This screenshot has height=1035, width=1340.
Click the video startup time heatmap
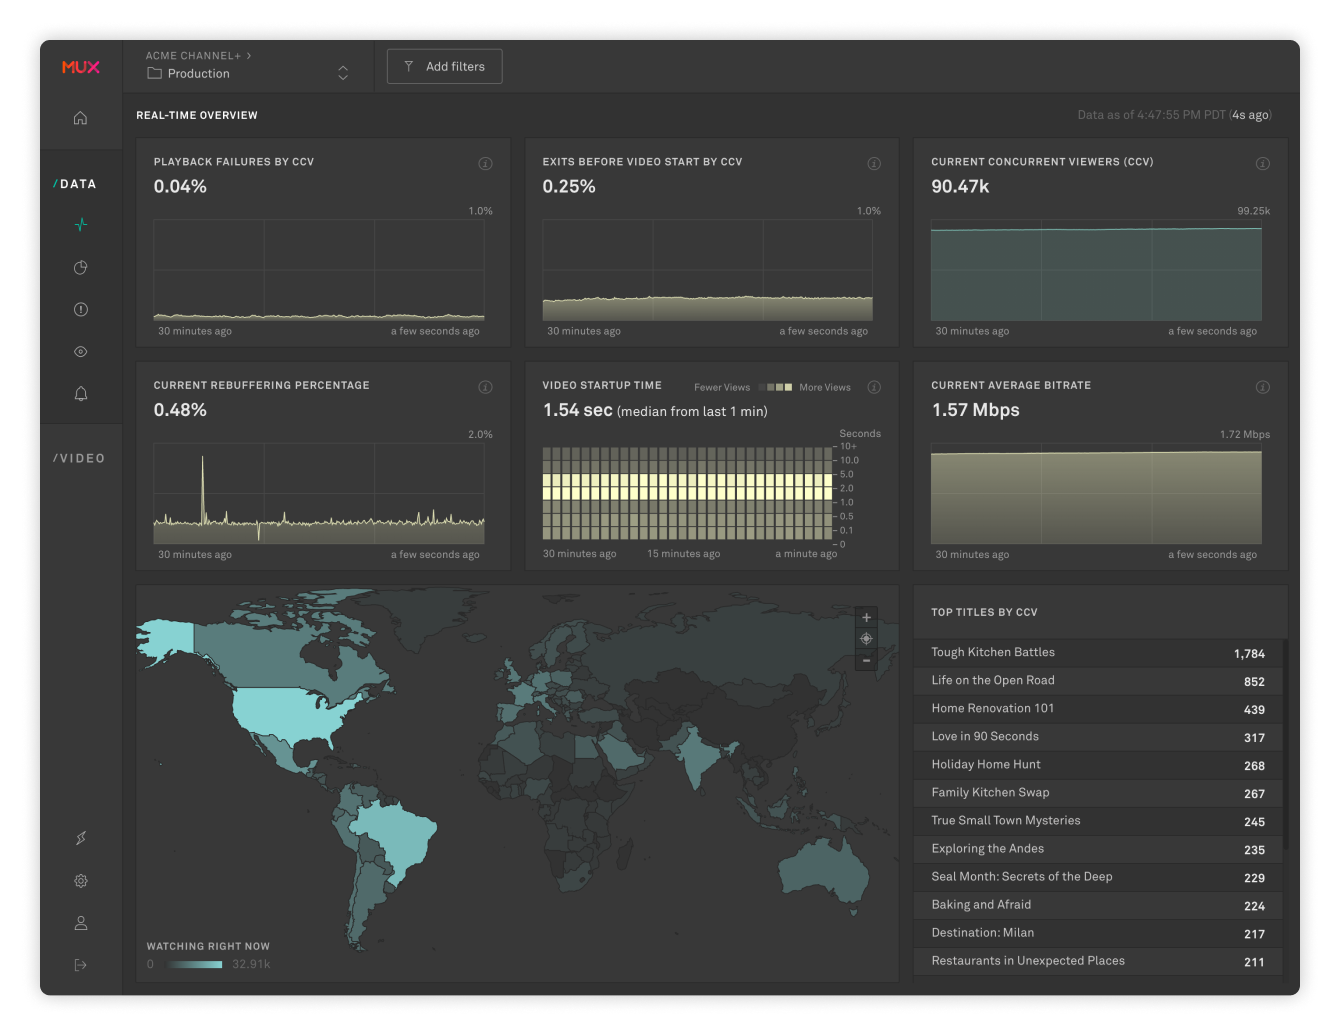click(687, 493)
